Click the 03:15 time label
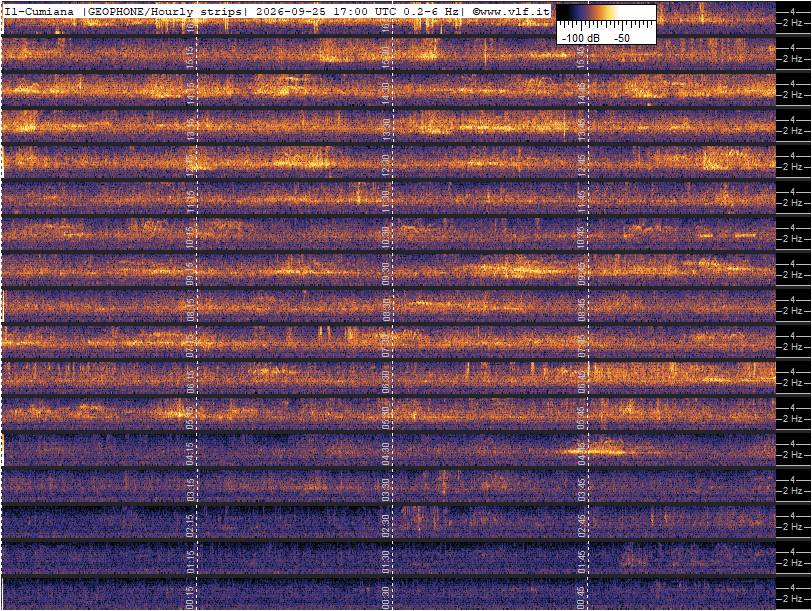 point(190,491)
